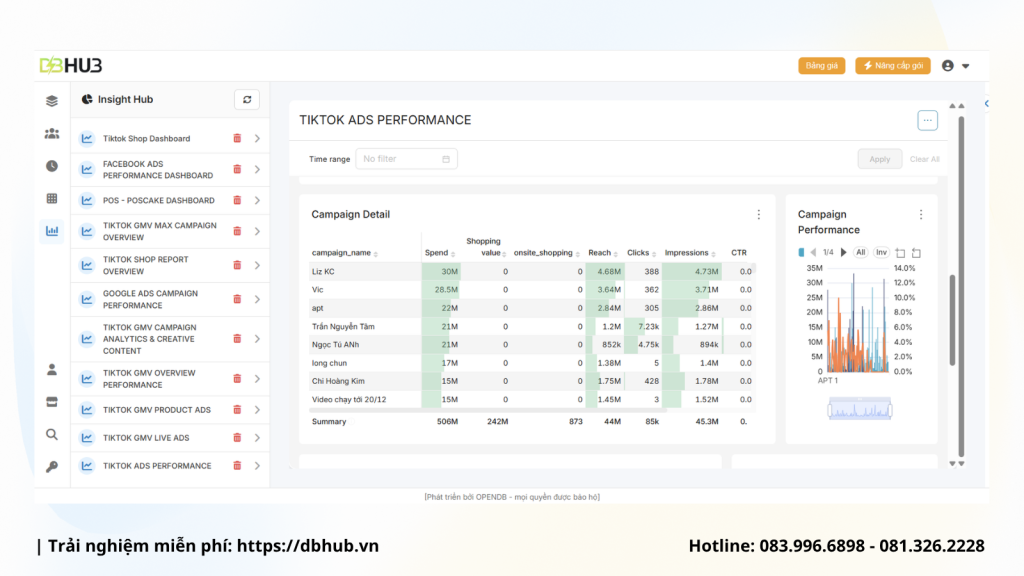This screenshot has height=576, width=1024.
Task: Delete TIKTOK GMV LIVE ADS entry
Action: [237, 438]
